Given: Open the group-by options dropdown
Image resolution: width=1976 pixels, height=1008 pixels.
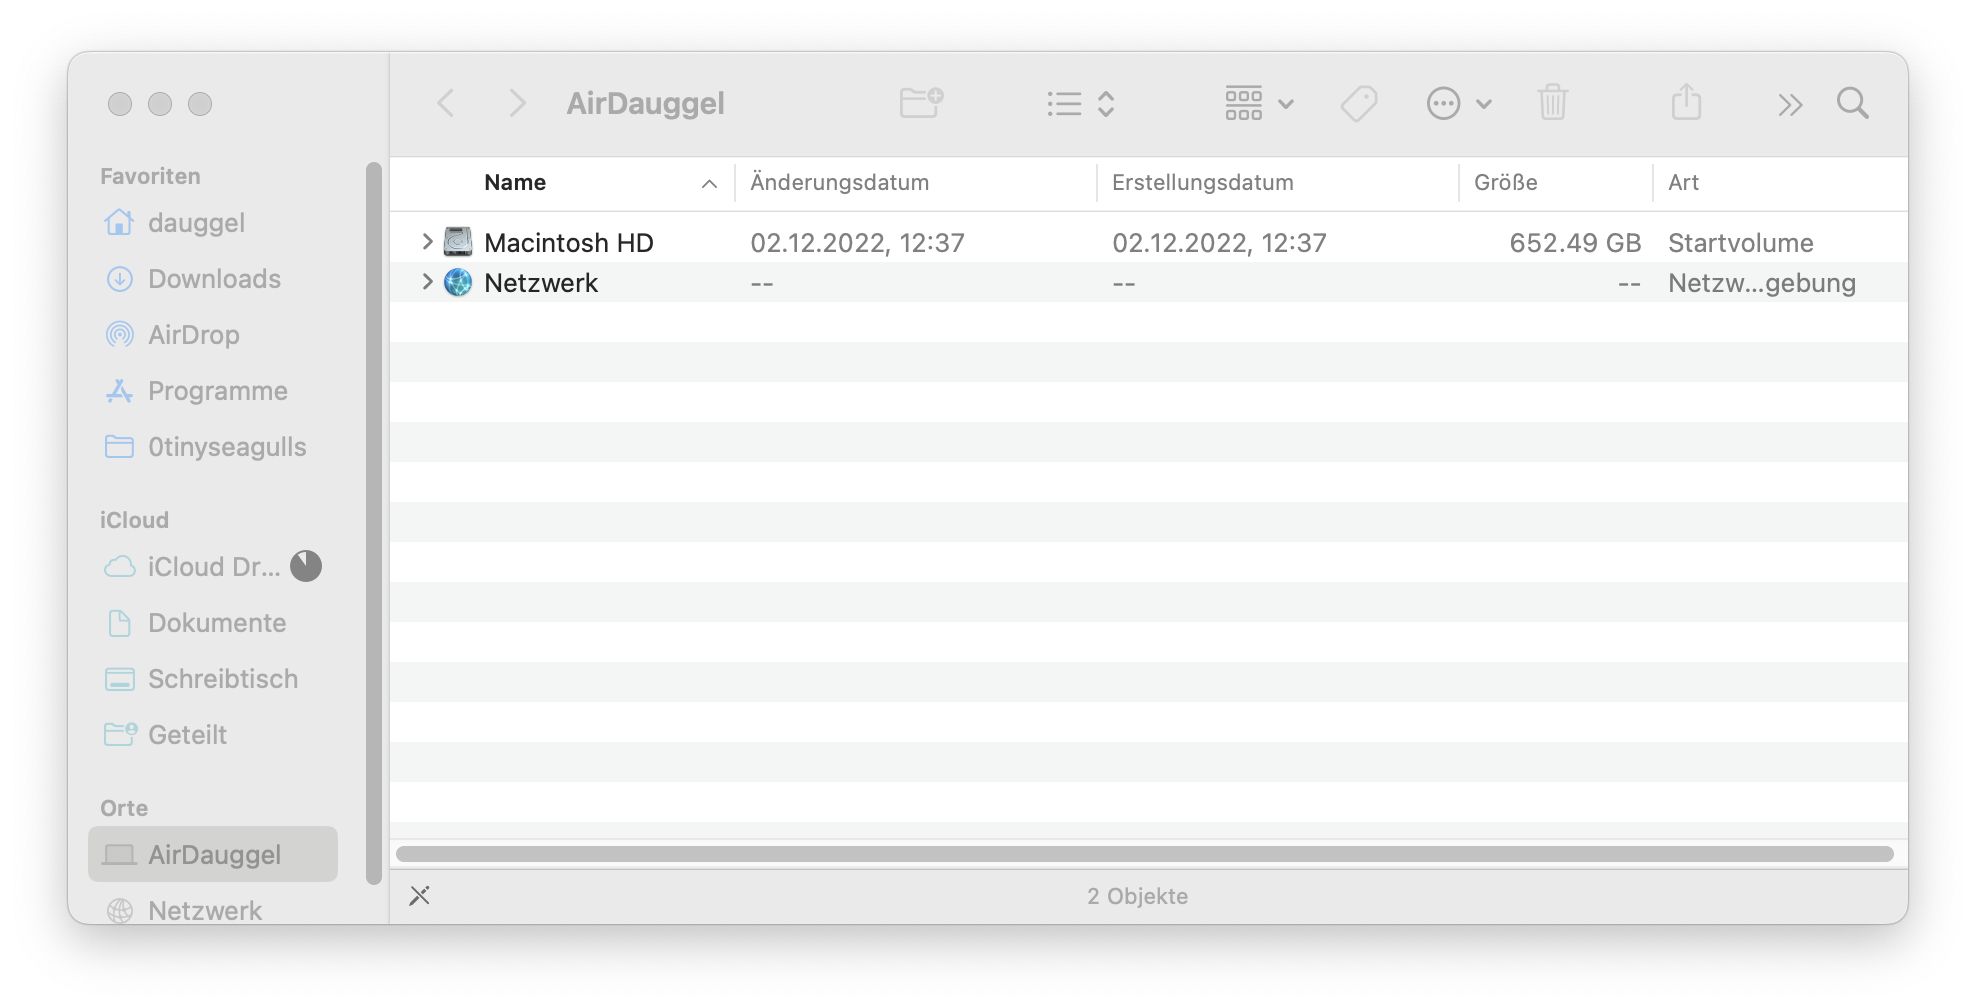Looking at the screenshot, I should [x=1259, y=103].
